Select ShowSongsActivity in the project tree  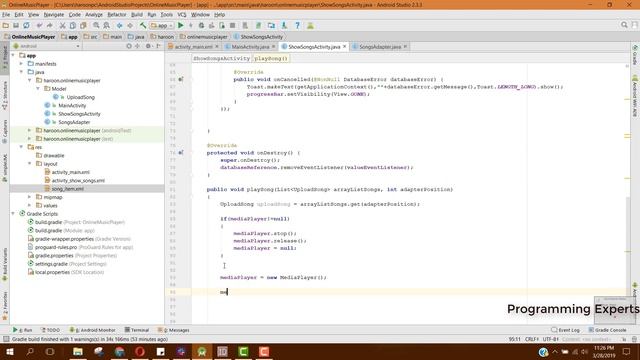click(79, 114)
